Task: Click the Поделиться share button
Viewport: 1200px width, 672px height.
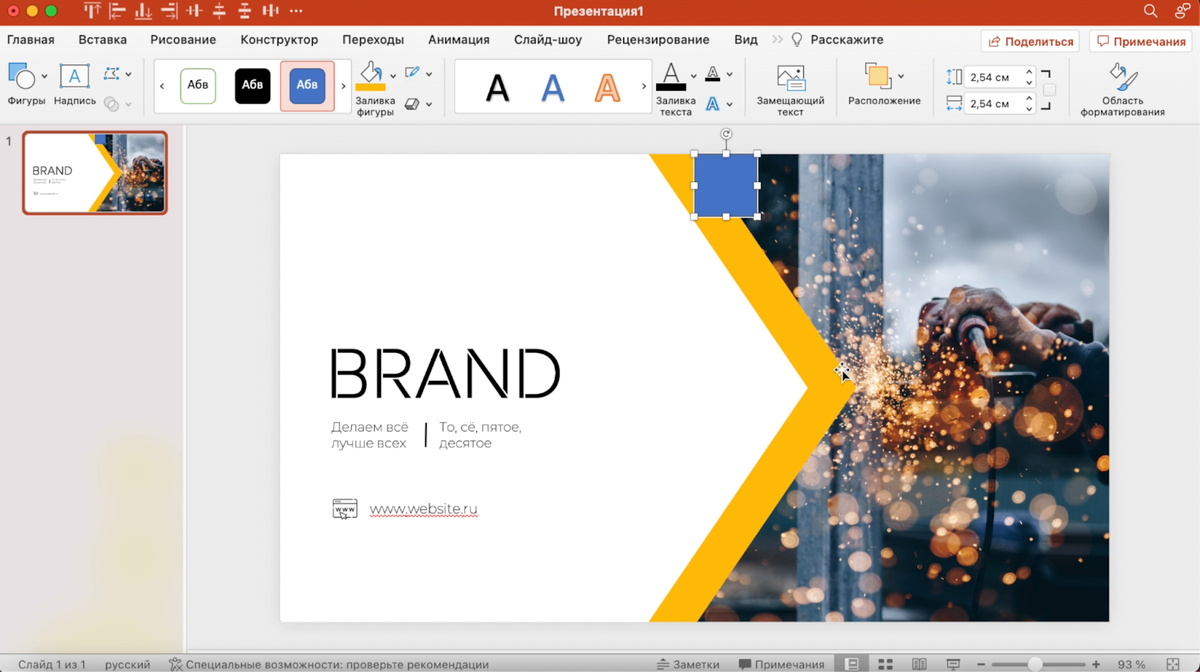Action: coord(1030,41)
